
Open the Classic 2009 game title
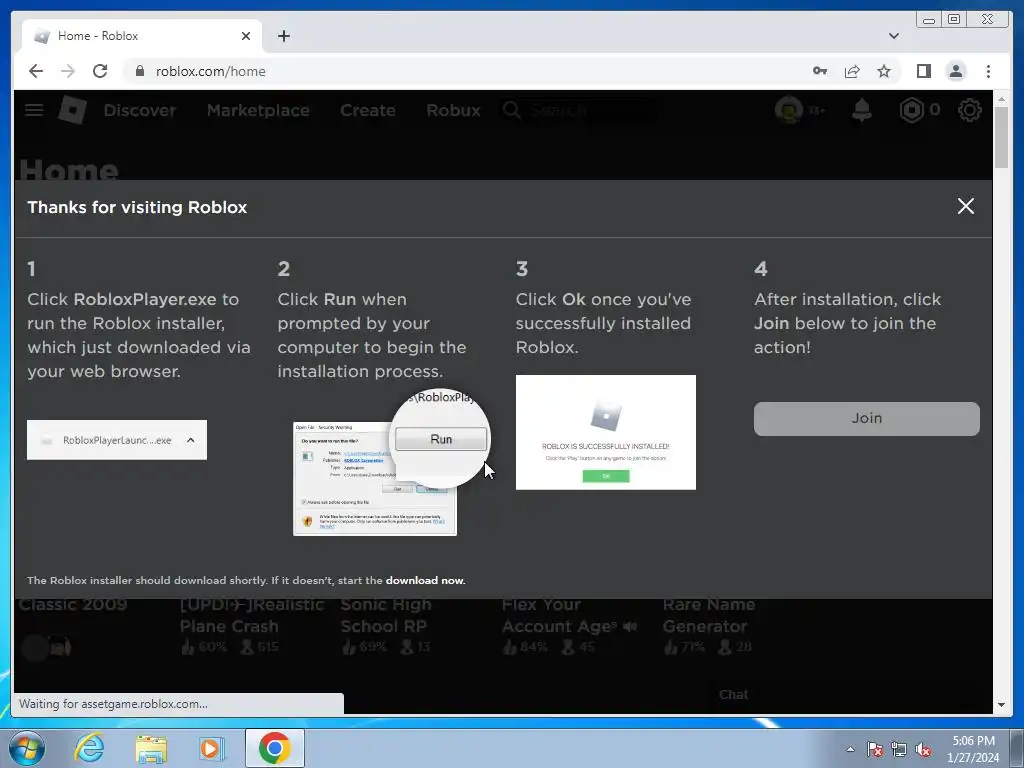coord(72,604)
